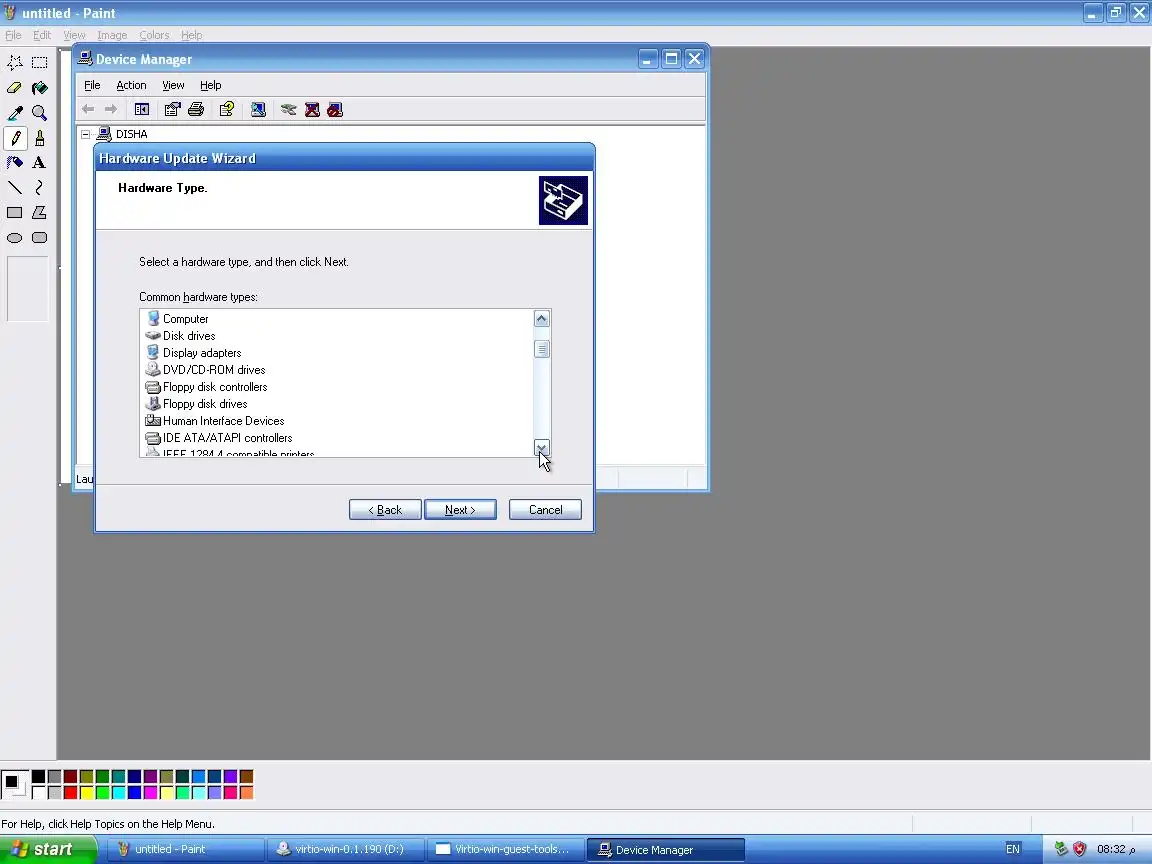Pick the Fill With Color bucket tool
Viewport: 1152px width, 864px height.
[40, 87]
